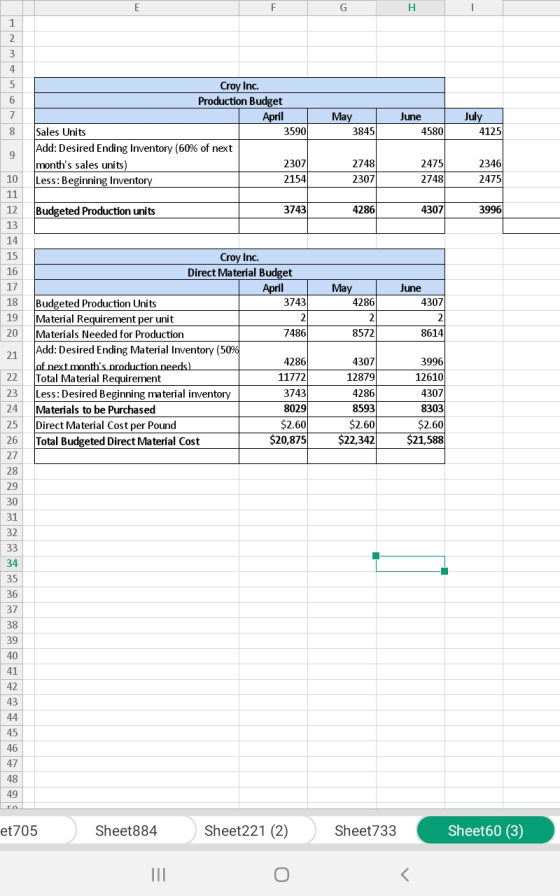Select the active cell H34 outlined in green

click(x=411, y=563)
